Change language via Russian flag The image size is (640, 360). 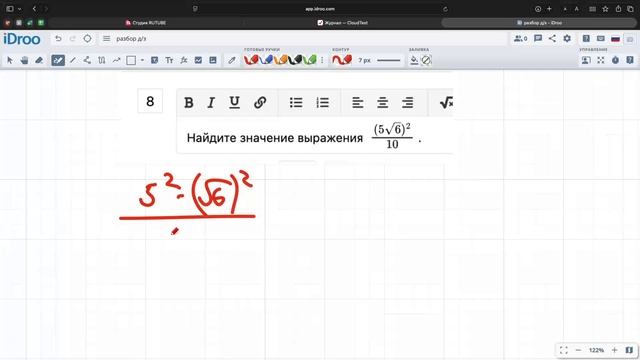click(x=616, y=39)
